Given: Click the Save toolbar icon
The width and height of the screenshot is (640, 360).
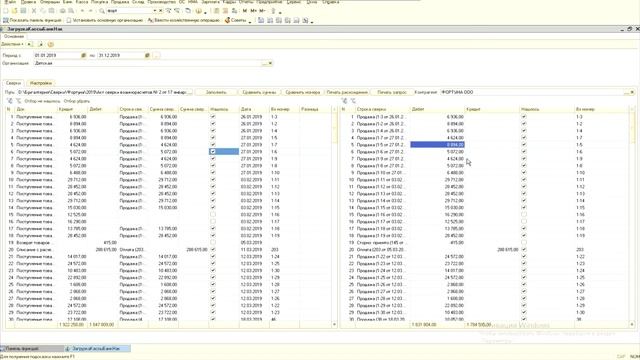Looking at the screenshot, I should [x=23, y=11].
